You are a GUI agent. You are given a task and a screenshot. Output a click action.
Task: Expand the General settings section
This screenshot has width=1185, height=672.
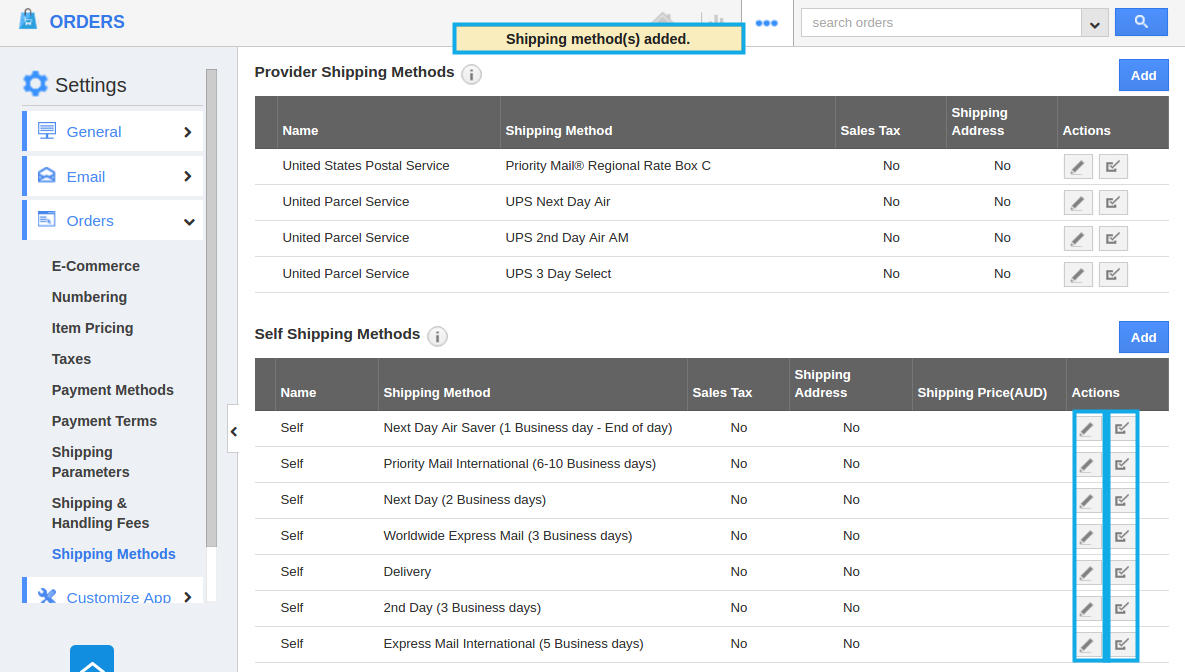click(x=113, y=132)
